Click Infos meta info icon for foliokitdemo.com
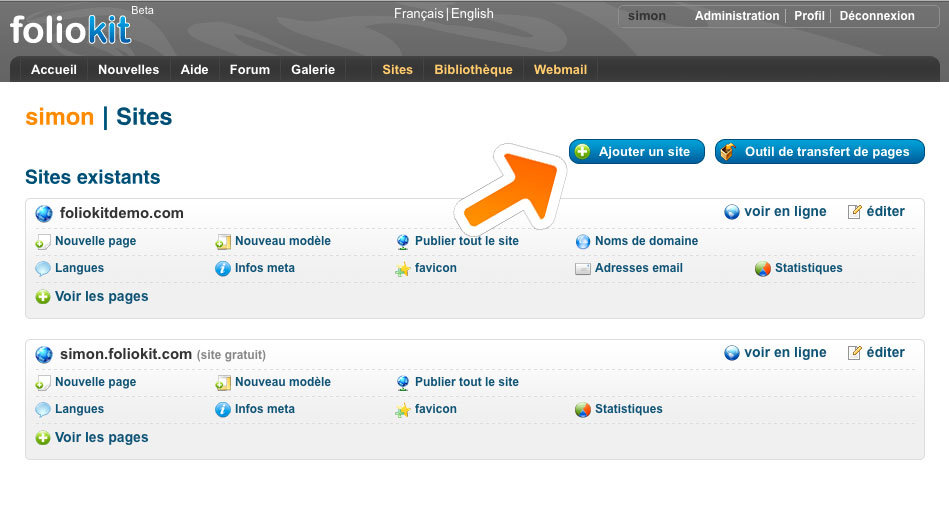Viewport: 949px width, 510px height. click(223, 269)
